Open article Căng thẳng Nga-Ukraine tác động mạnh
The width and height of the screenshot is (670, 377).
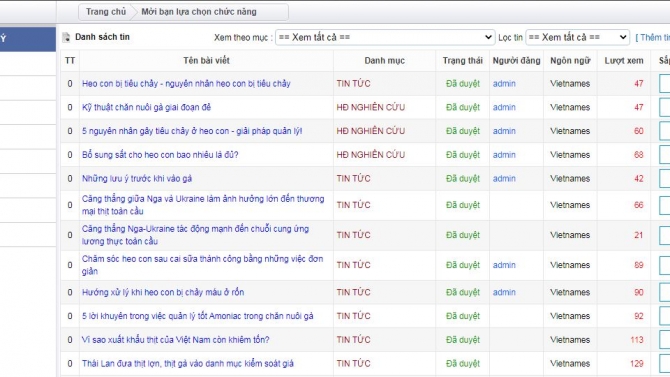pyautogui.click(x=195, y=235)
